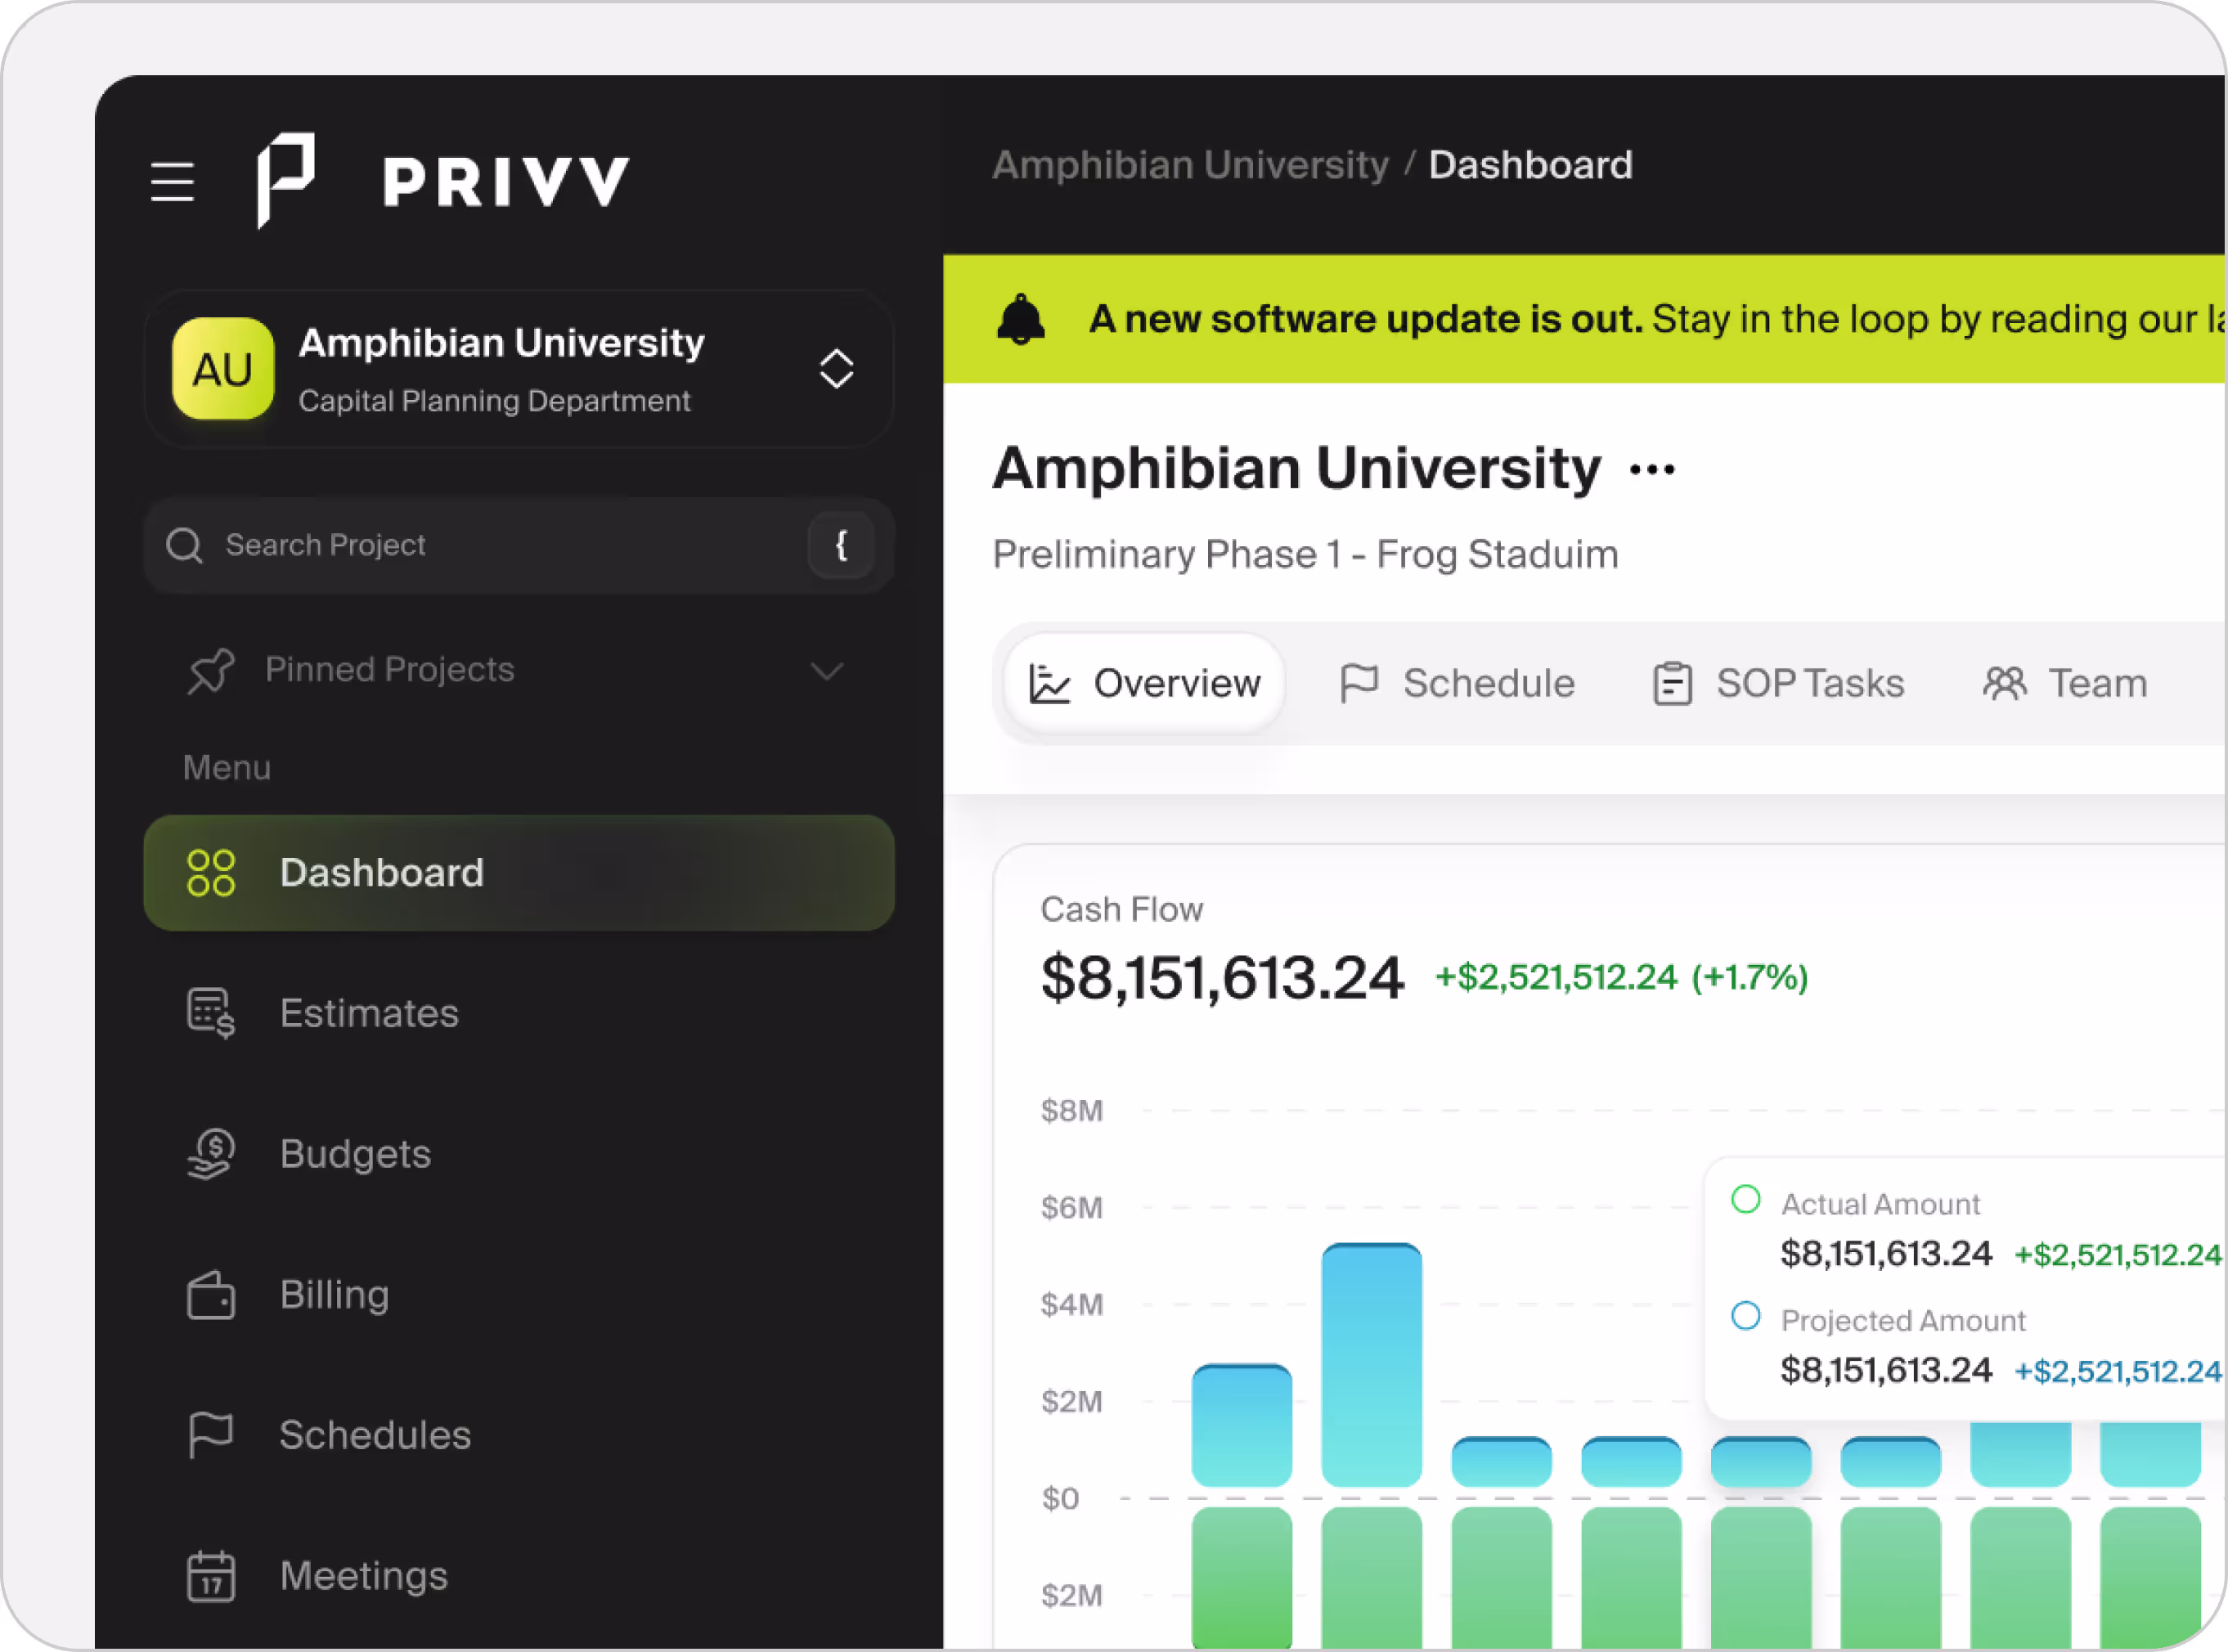Viewport: 2228px width, 1652px height.
Task: Click the Dashboard breadcrumb
Action: [x=1530, y=165]
